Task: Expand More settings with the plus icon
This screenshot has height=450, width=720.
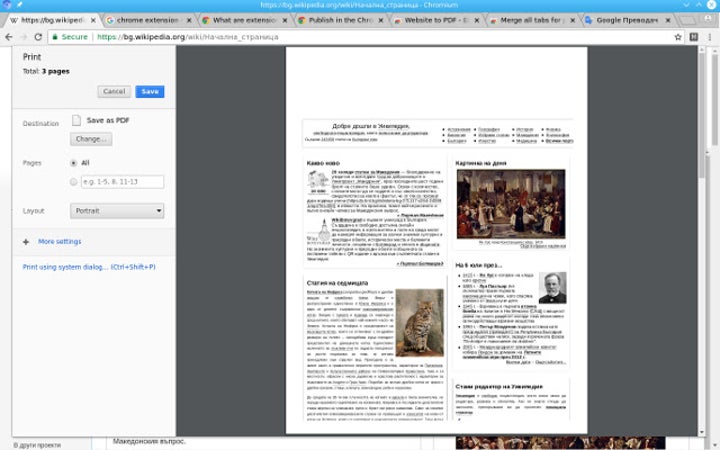Action: 26,242
